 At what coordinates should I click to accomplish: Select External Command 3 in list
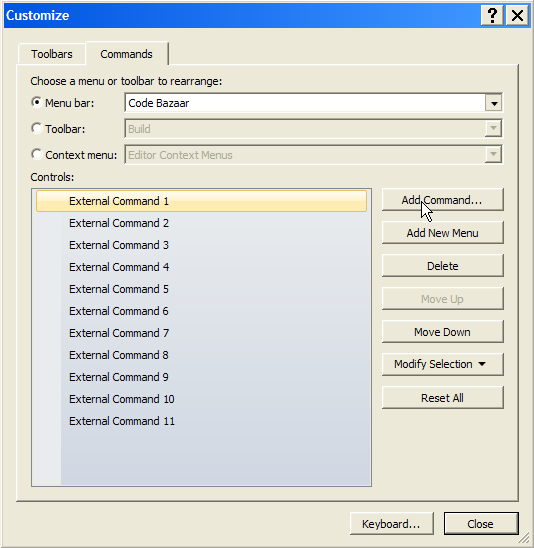click(x=201, y=245)
